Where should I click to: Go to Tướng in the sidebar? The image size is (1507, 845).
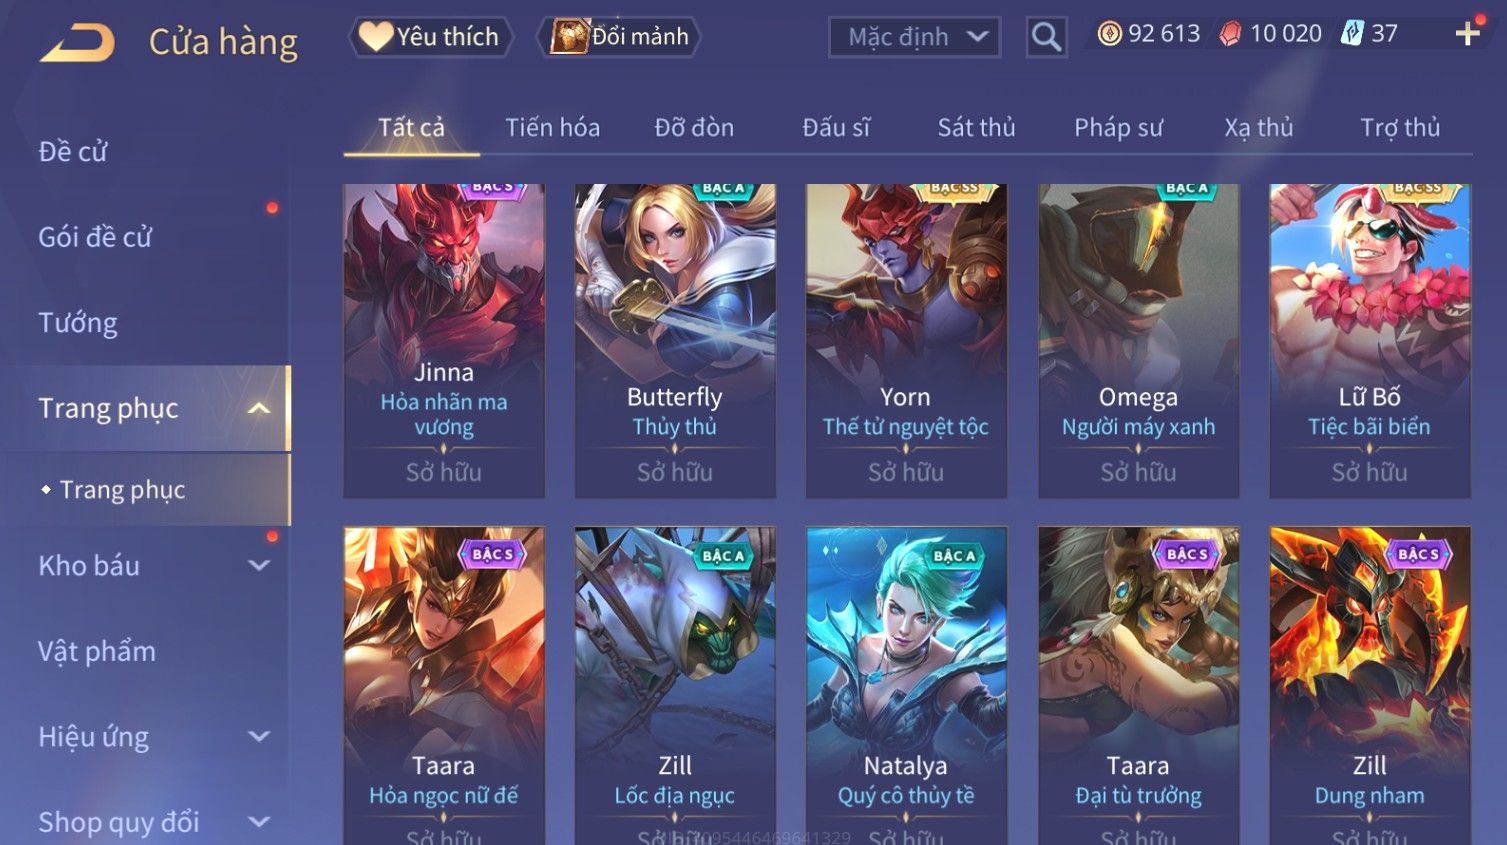(78, 323)
